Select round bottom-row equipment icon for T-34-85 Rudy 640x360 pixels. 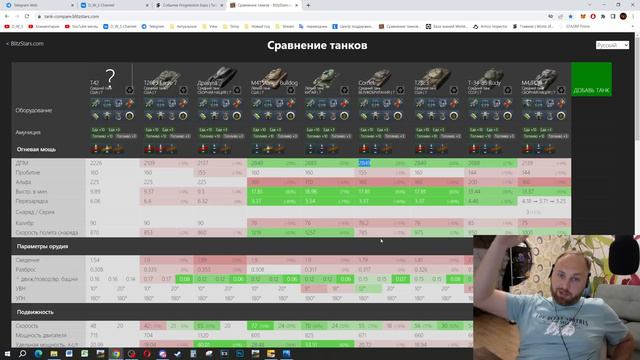tap(507, 116)
